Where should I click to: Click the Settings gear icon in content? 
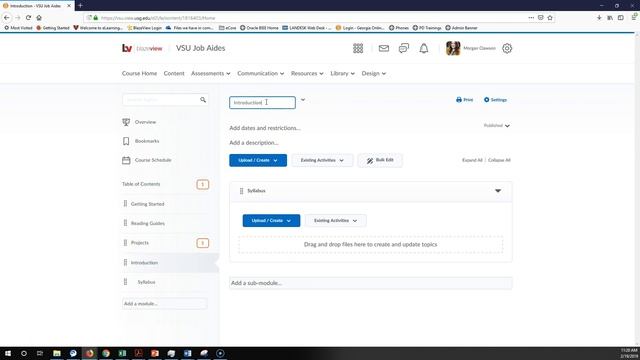click(x=487, y=100)
